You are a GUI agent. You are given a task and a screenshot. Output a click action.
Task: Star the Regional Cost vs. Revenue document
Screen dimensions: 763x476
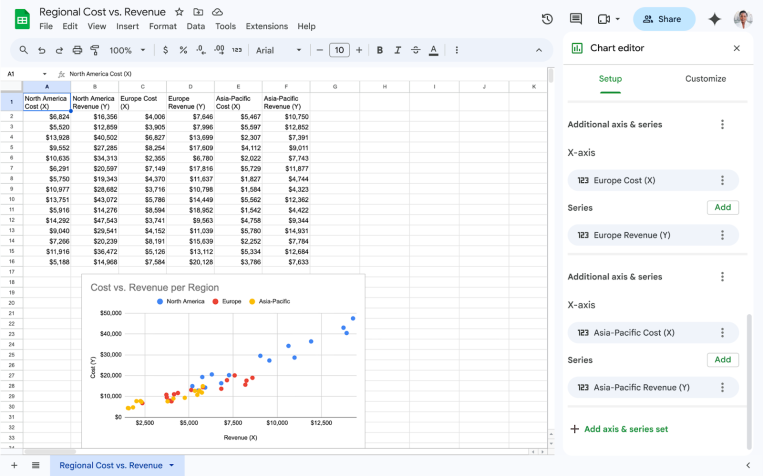pos(179,12)
